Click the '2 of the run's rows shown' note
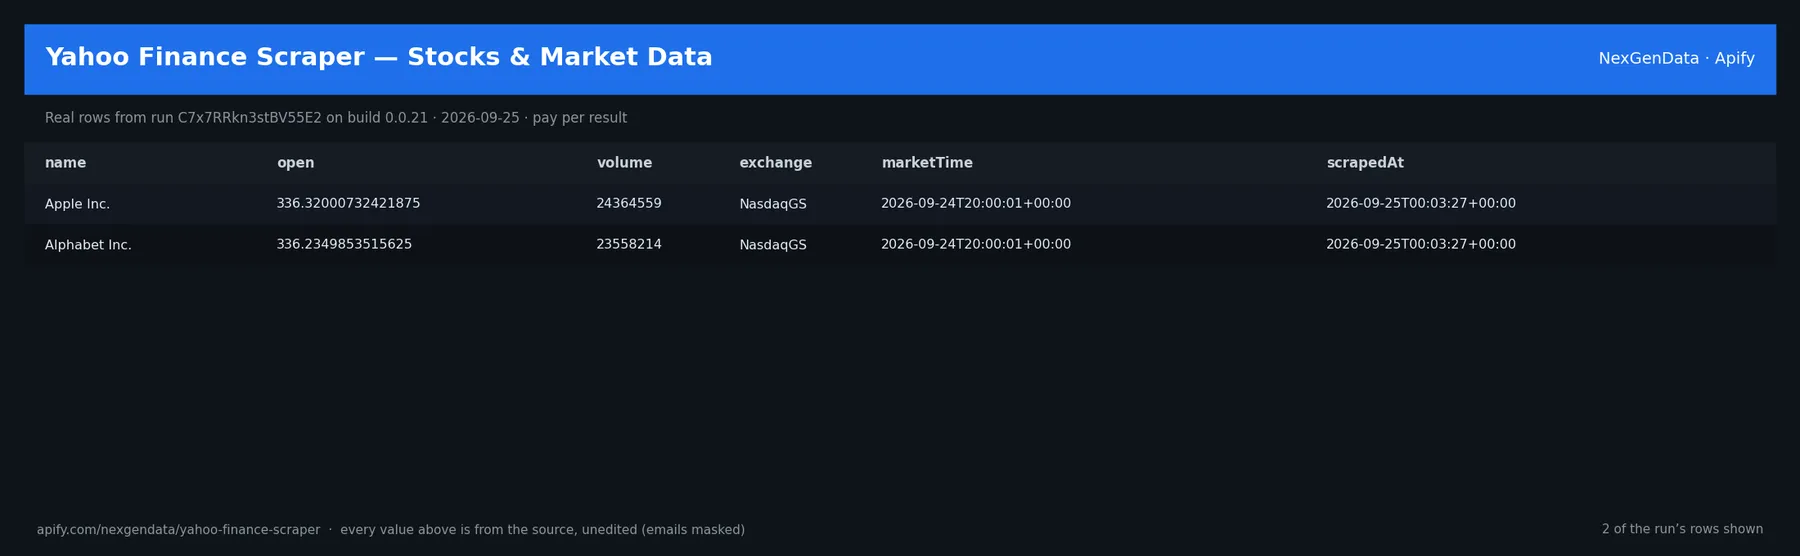This screenshot has height=556, width=1800. tap(1682, 529)
